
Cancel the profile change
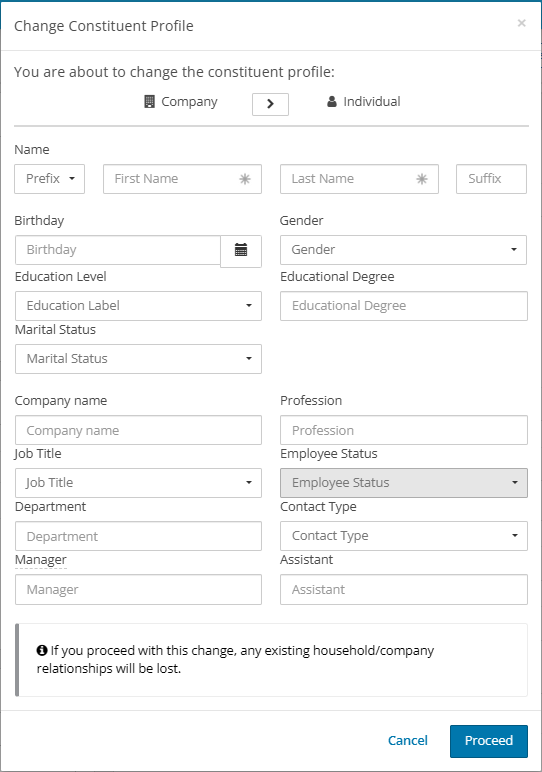[x=408, y=741]
